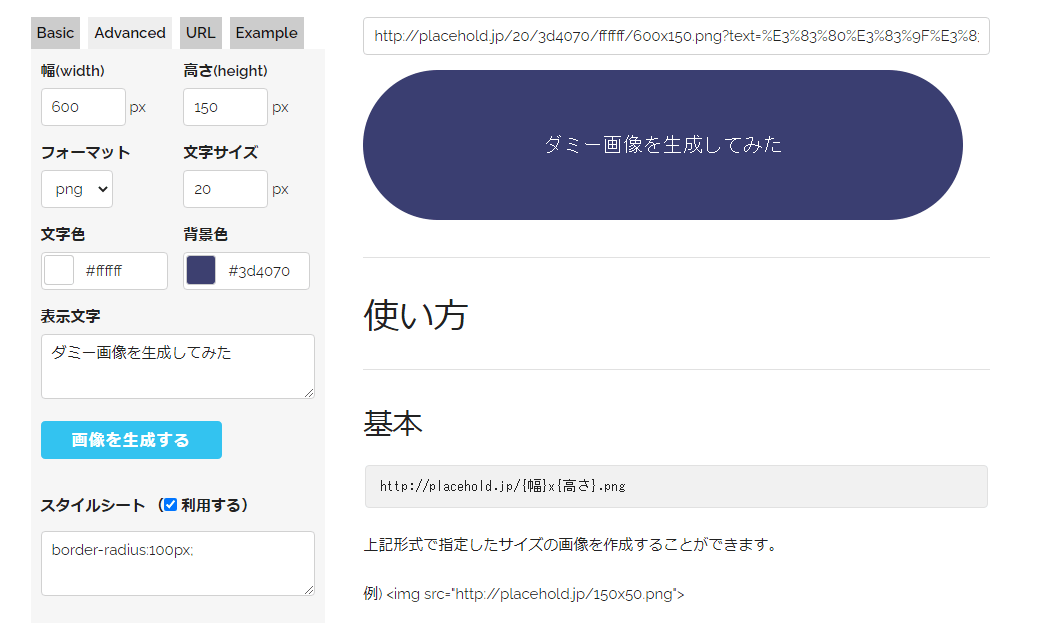
Task: Click the height input field
Action: tap(225, 107)
